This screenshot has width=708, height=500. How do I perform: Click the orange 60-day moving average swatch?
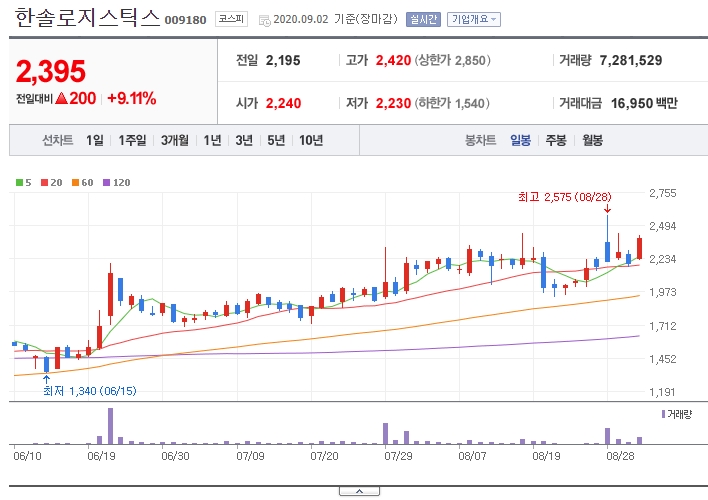coord(75,182)
